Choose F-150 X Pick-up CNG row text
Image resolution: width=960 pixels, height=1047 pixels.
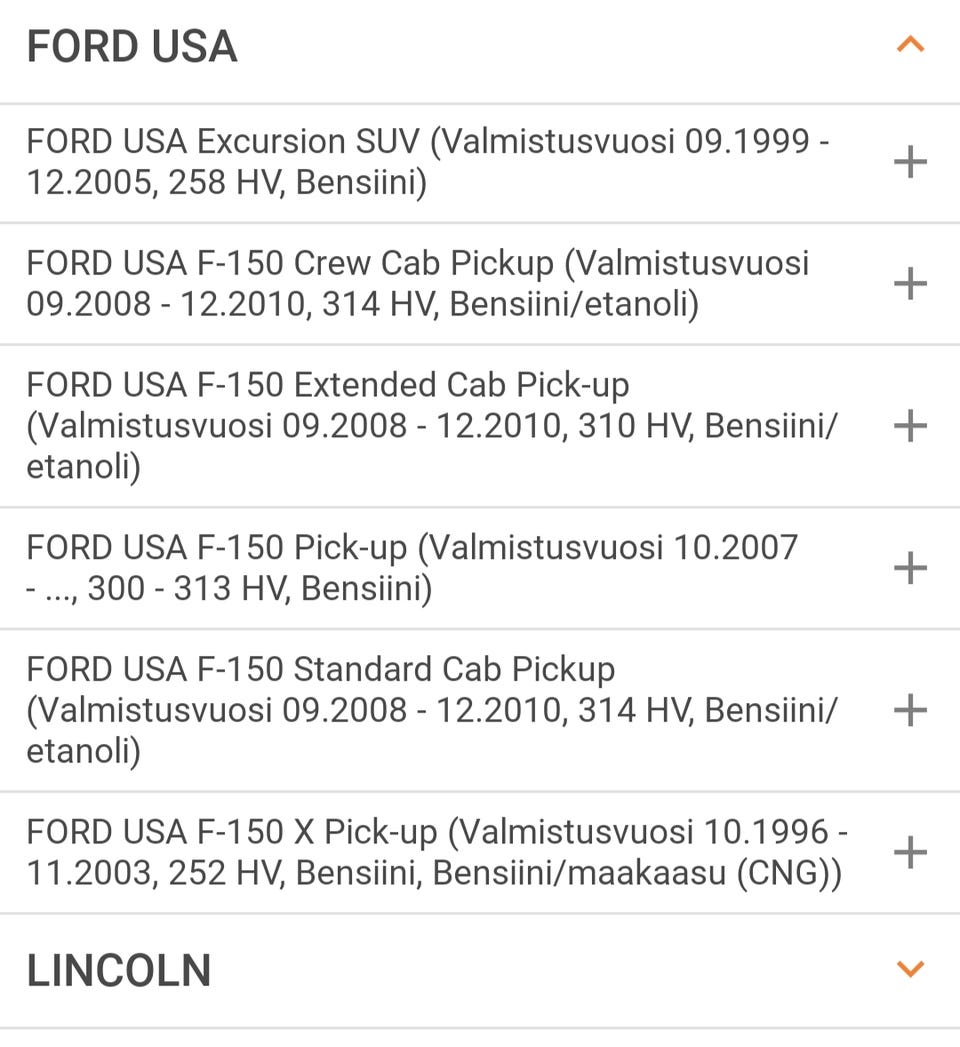[427, 832]
